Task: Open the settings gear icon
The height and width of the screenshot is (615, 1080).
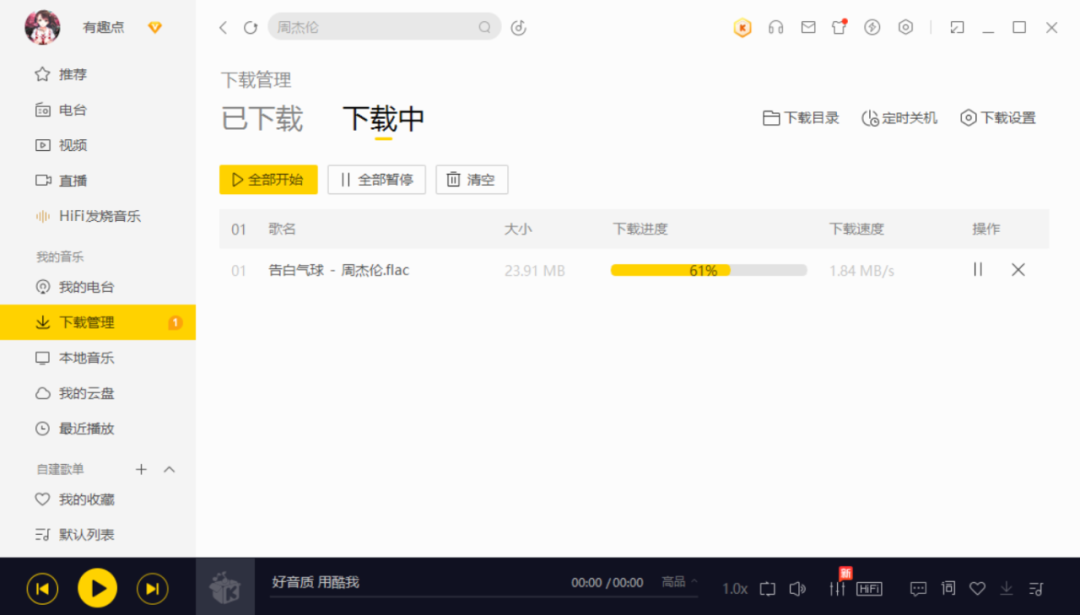Action: (906, 27)
